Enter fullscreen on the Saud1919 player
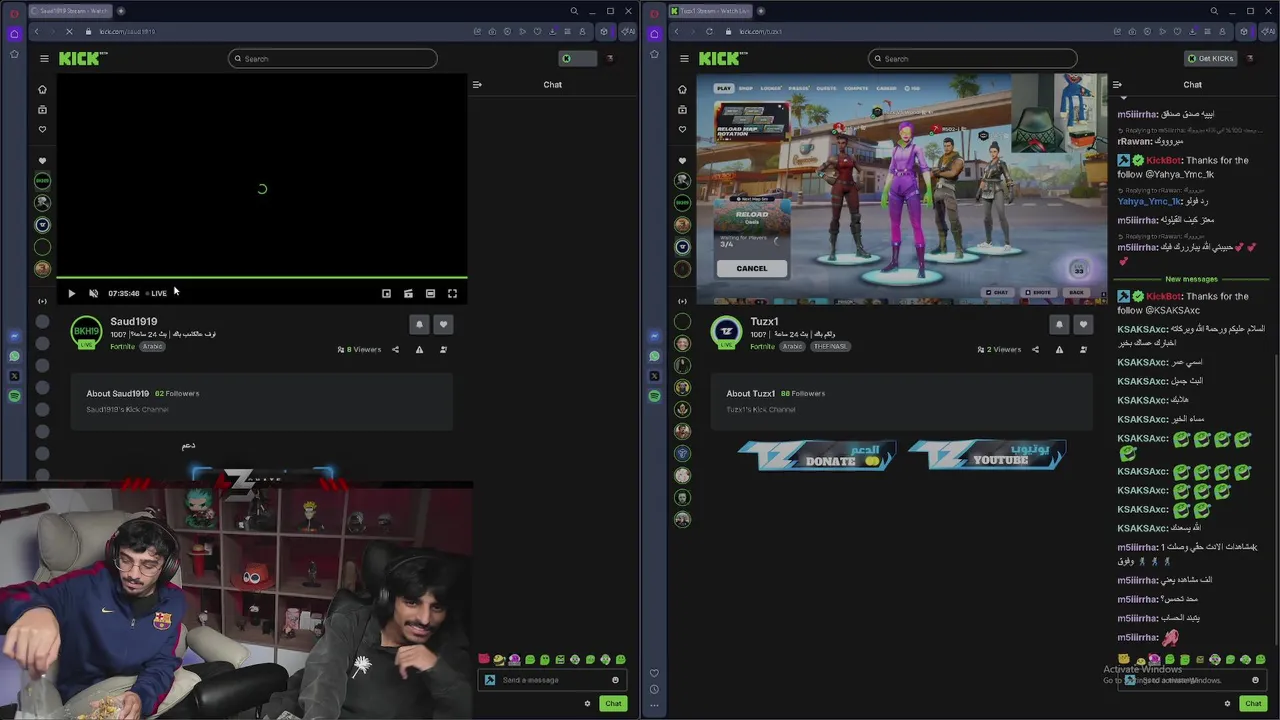Image resolution: width=1280 pixels, height=720 pixels. [452, 293]
